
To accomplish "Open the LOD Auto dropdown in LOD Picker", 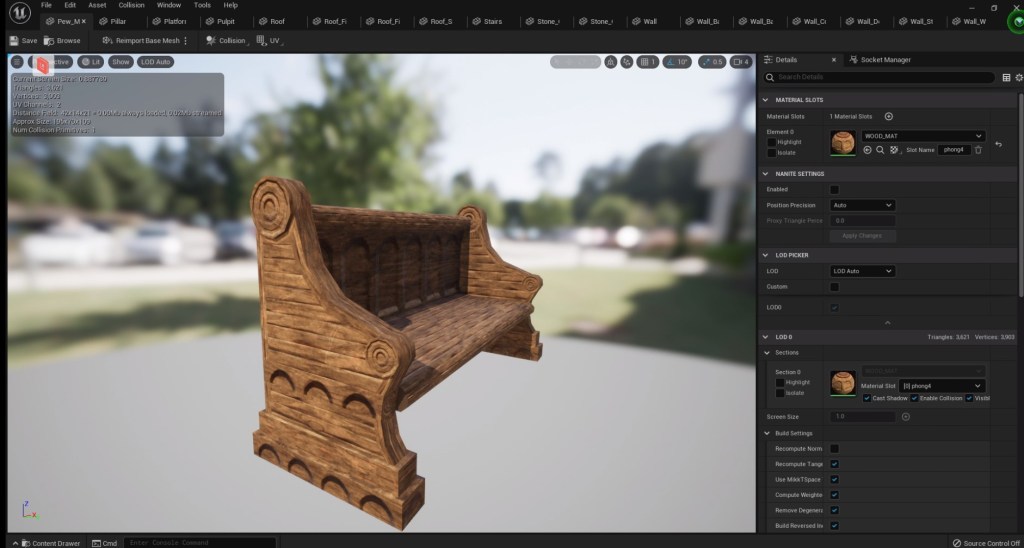I will (862, 271).
